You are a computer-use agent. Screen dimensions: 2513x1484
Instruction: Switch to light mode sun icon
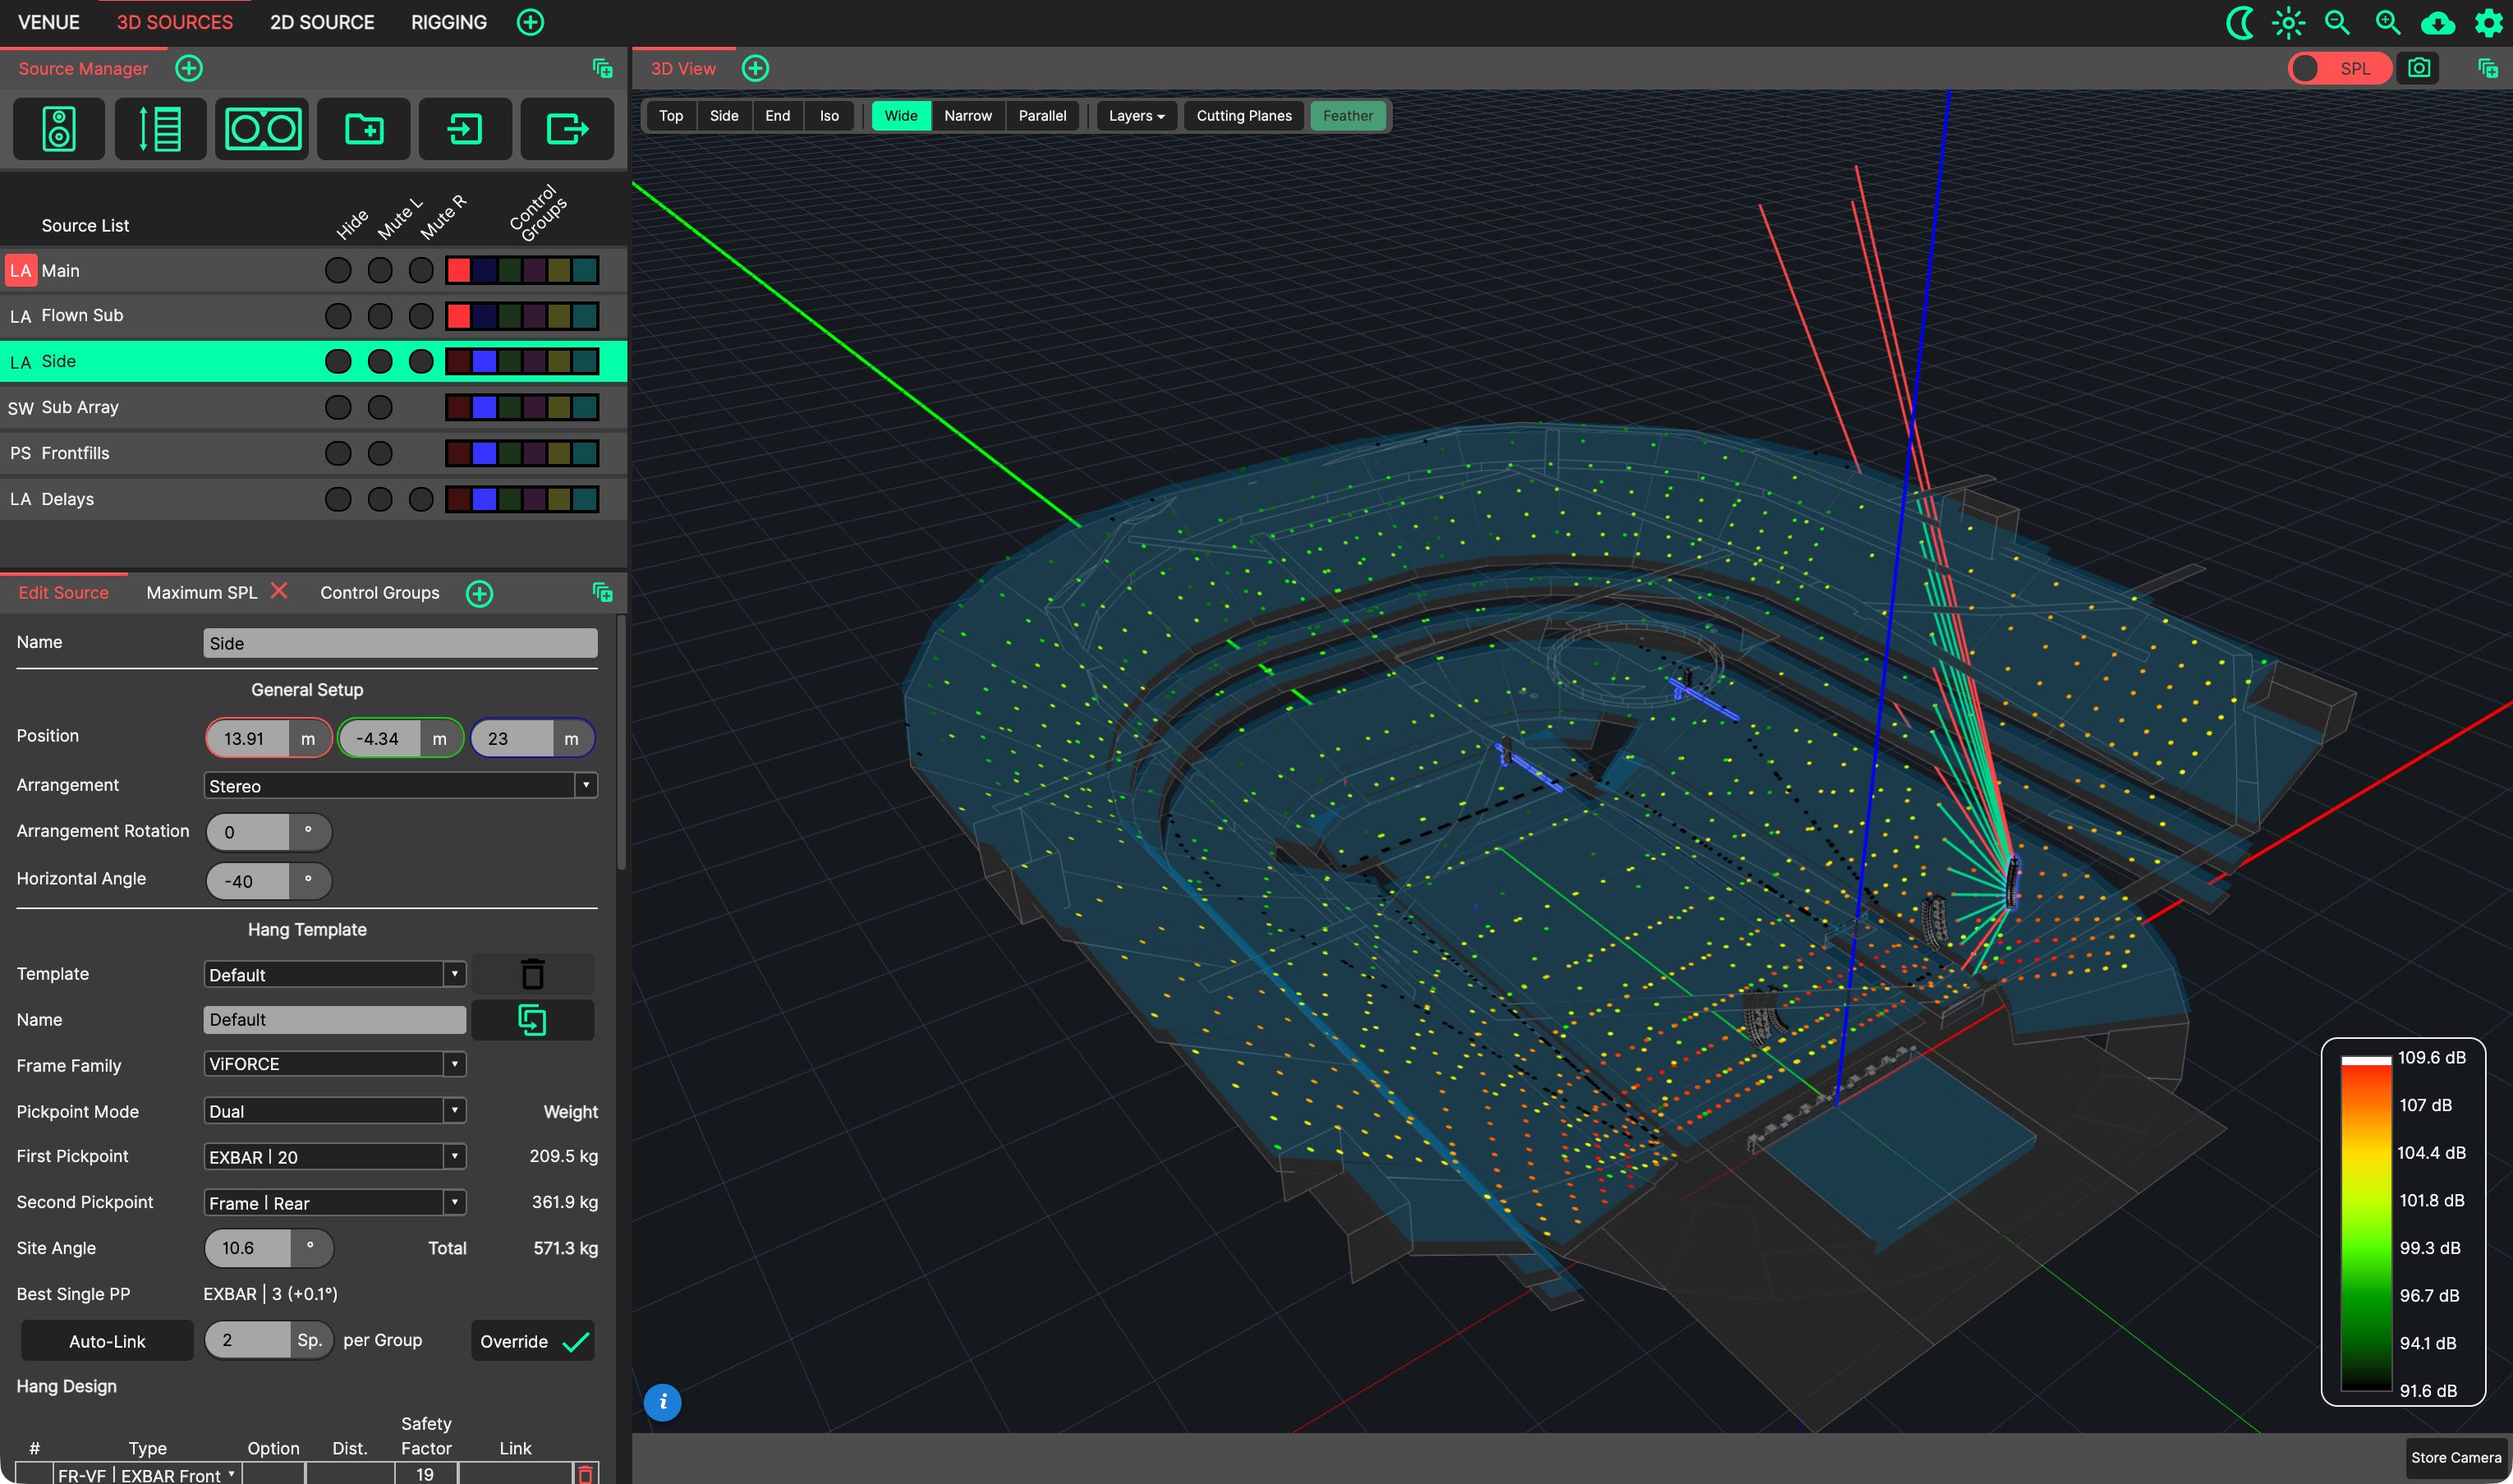coord(2289,22)
